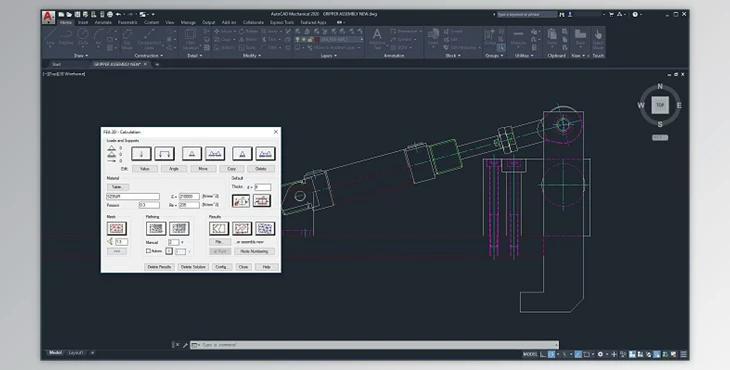
Task: Switch to the Layout1 tab
Action: [x=76, y=353]
